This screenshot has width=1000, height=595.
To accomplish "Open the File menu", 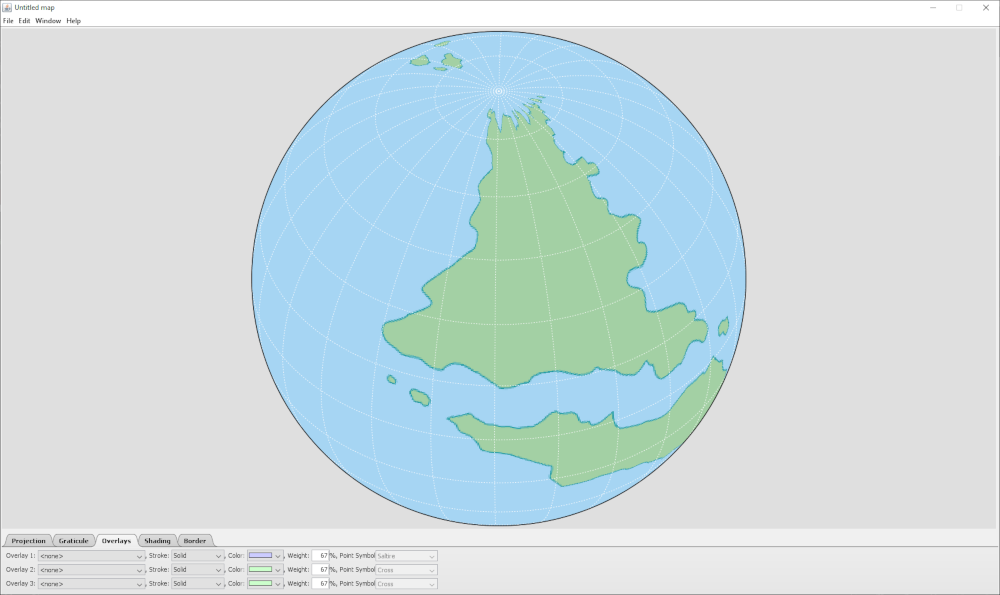I will click(8, 21).
